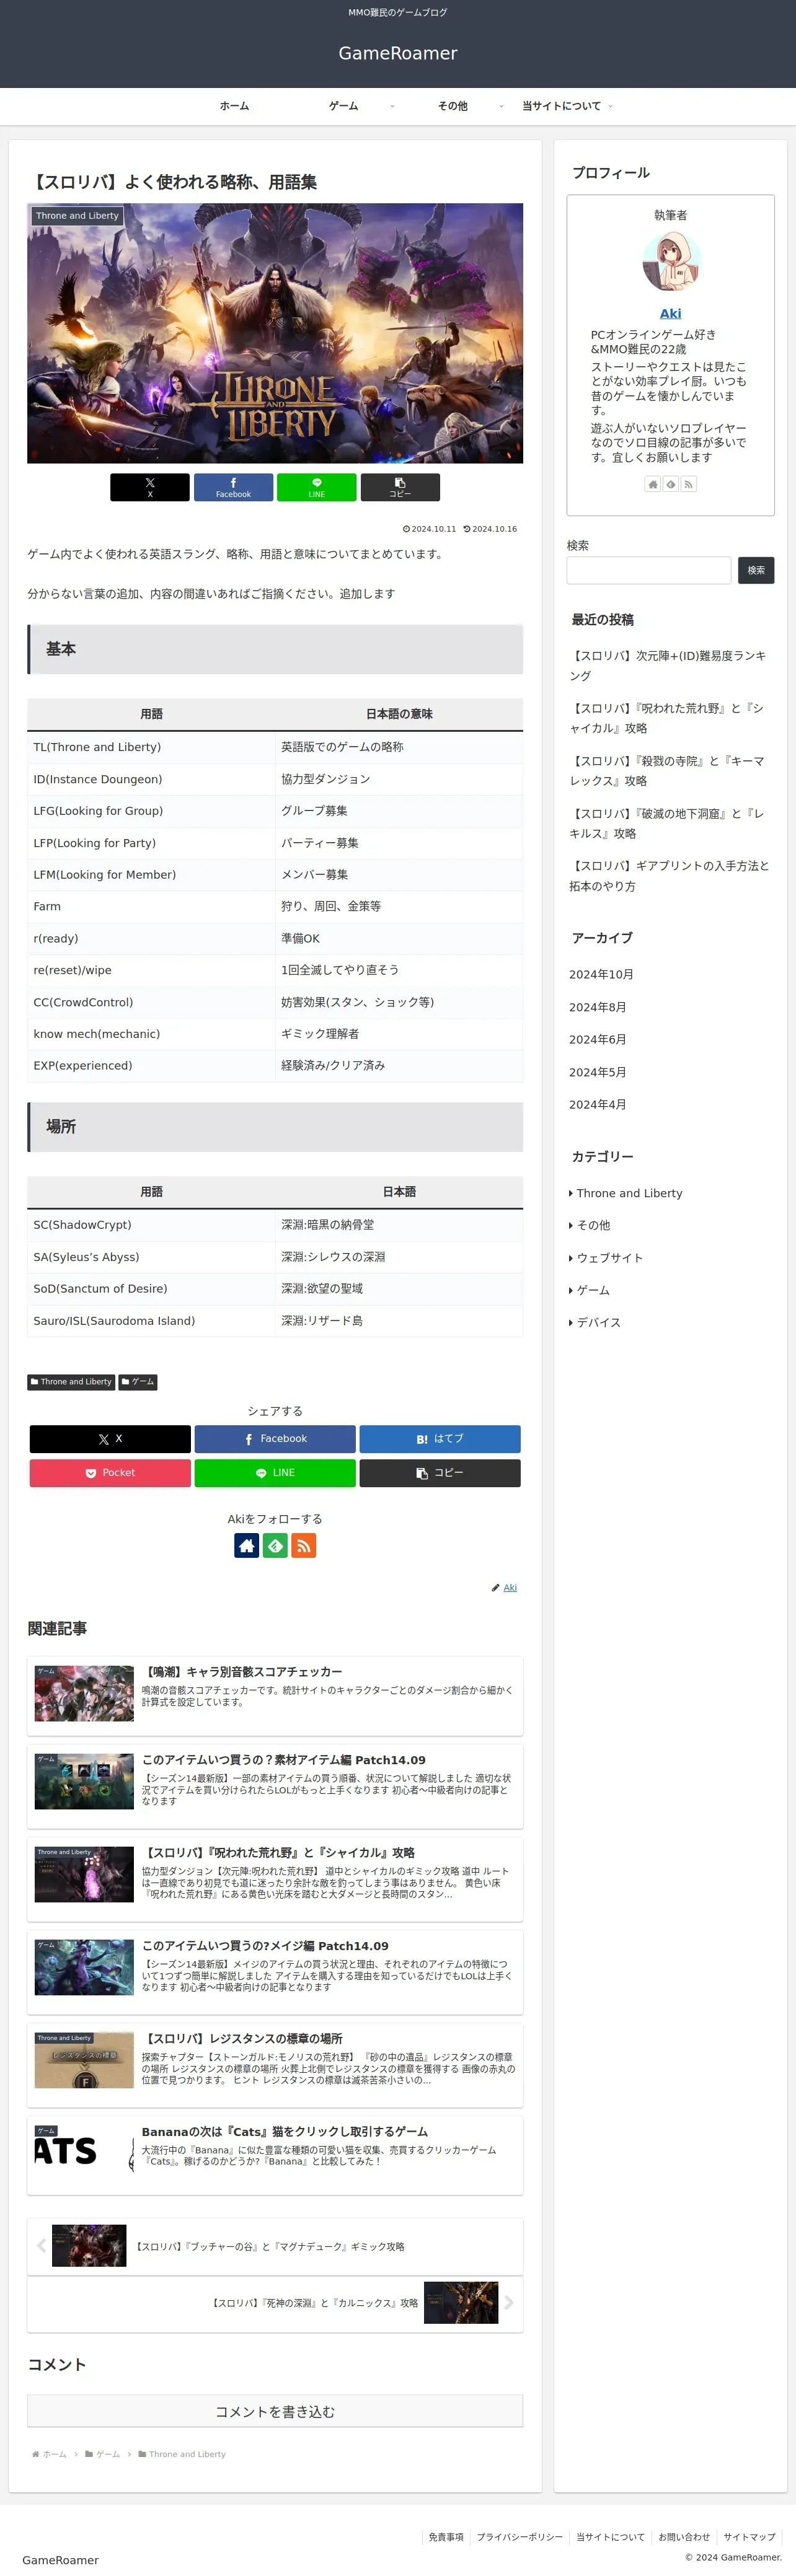The width and height of the screenshot is (796, 2576).
Task: Click コメントを書き込む button
Action: pos(275,2411)
